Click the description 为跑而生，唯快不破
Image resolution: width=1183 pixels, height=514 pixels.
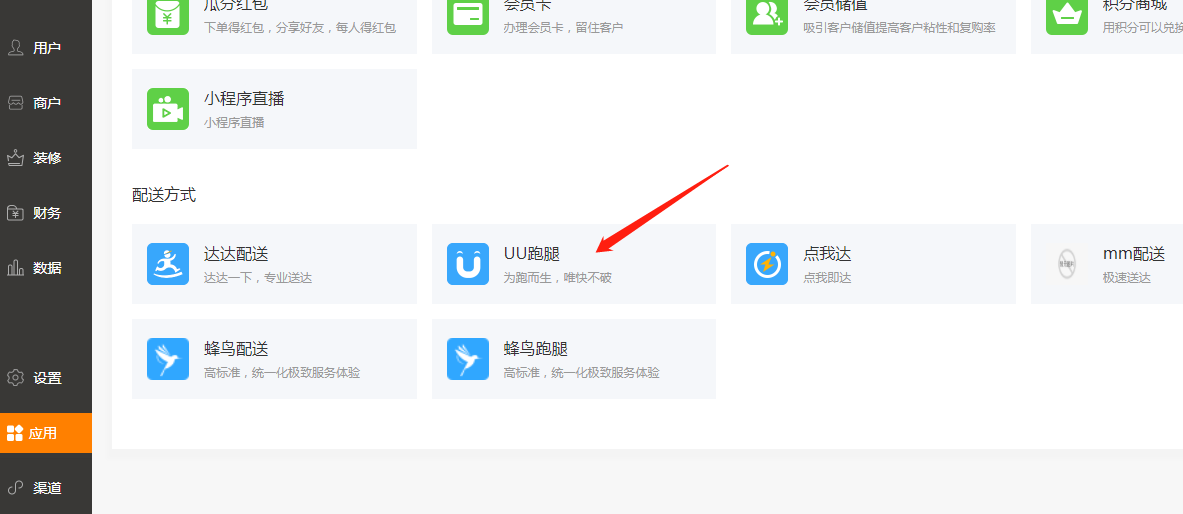558,278
